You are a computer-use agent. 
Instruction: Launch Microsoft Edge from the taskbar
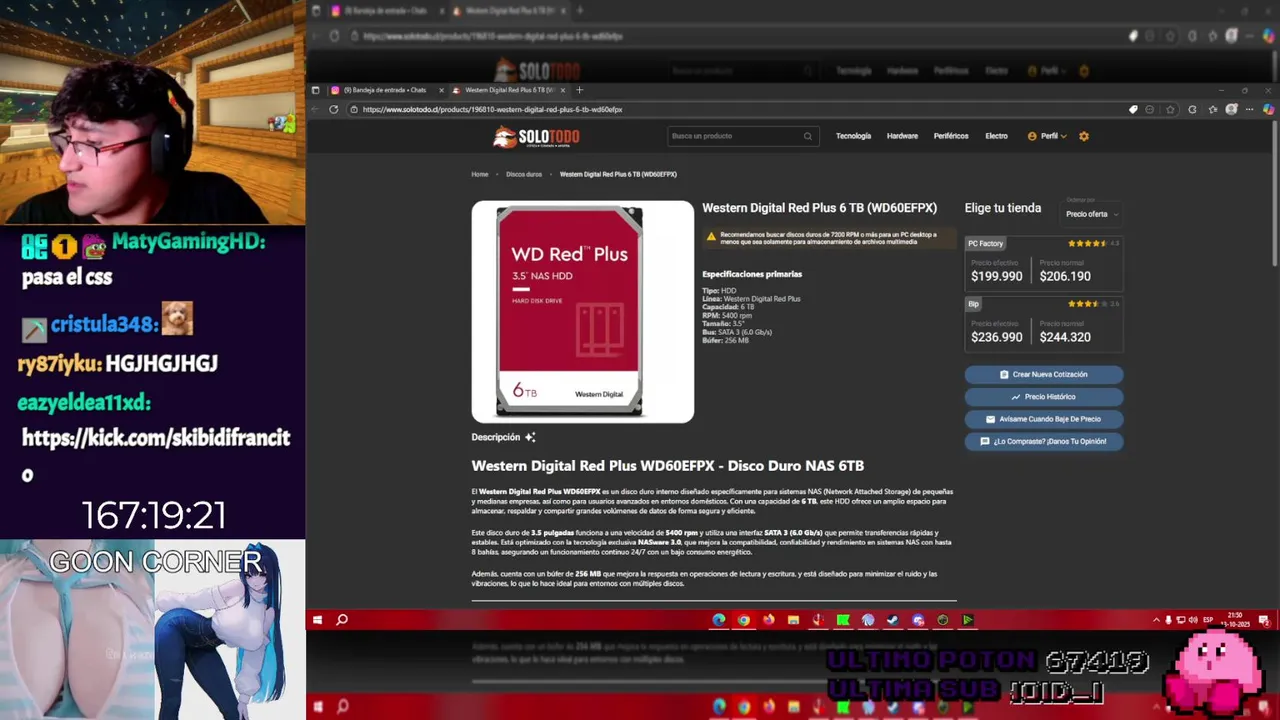pos(719,620)
